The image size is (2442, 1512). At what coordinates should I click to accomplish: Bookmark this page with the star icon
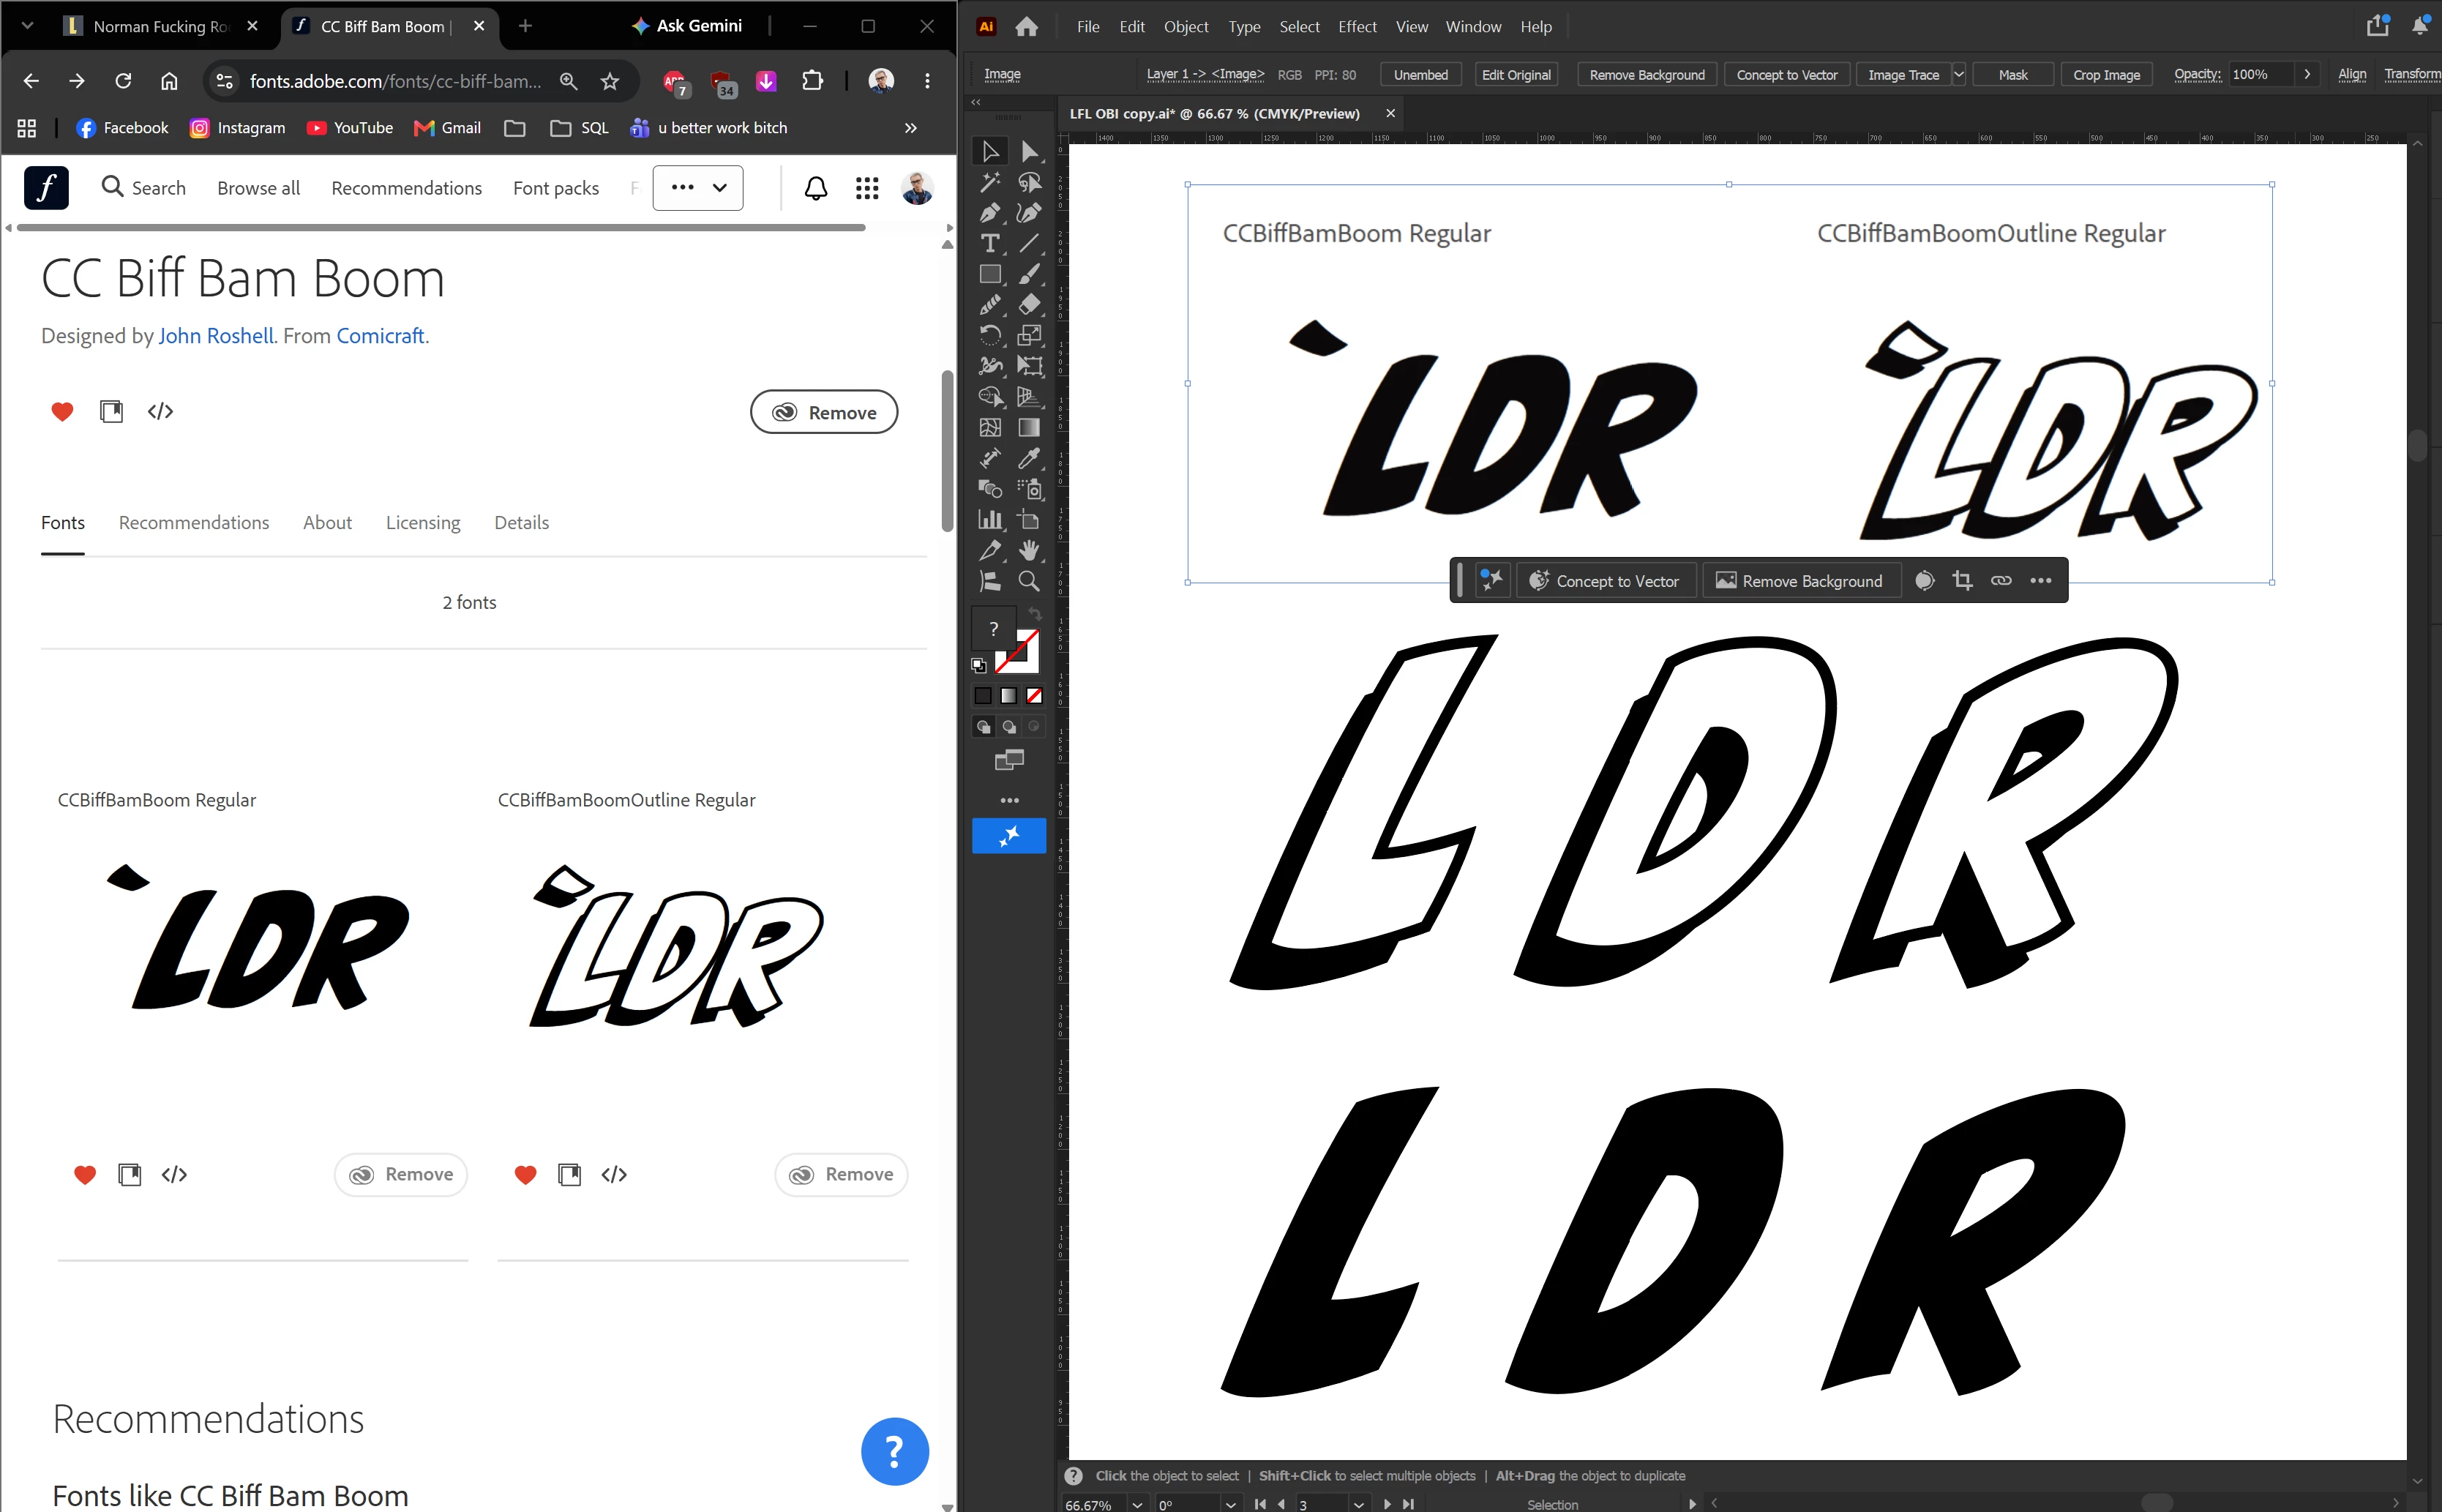coord(610,81)
